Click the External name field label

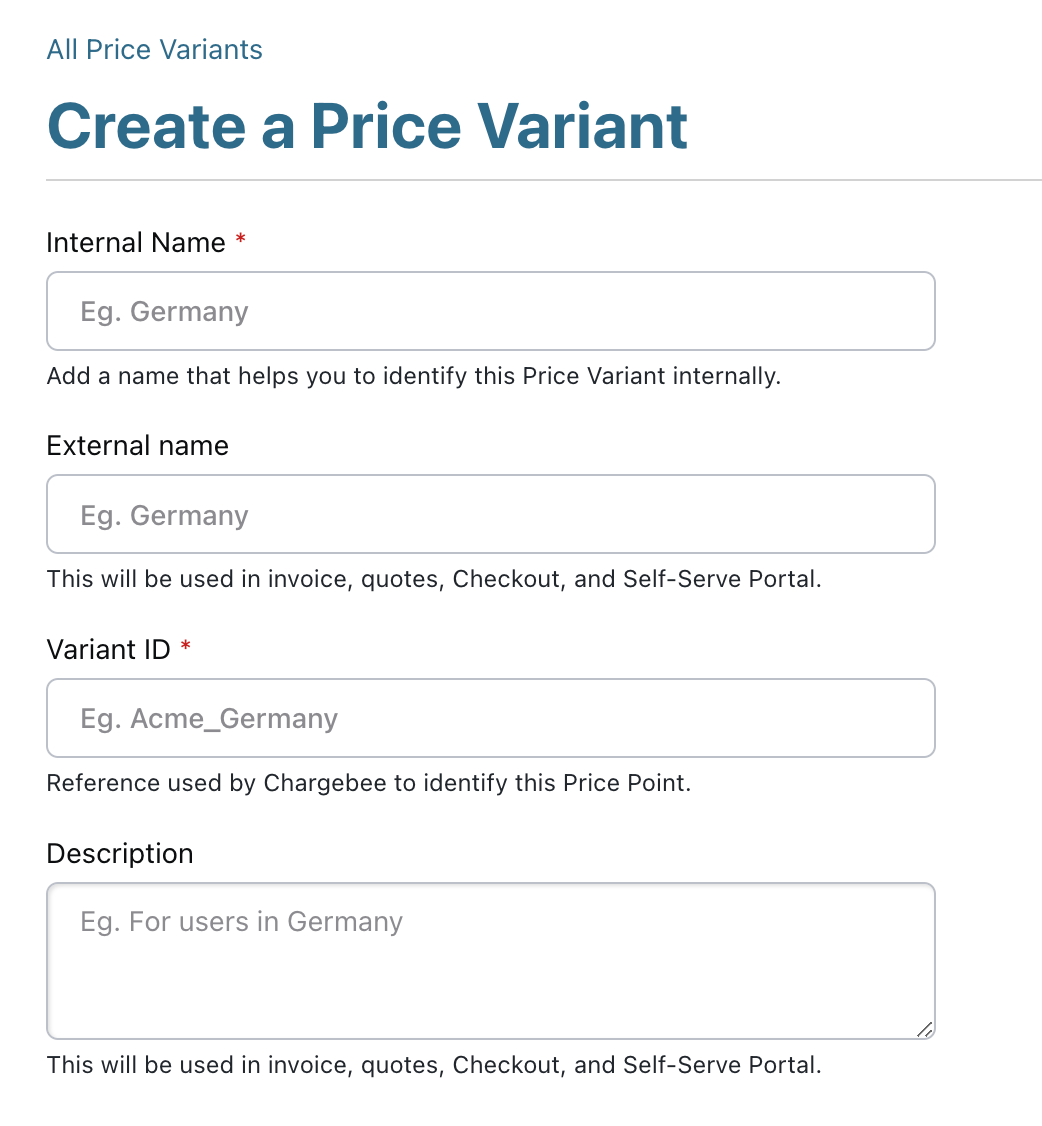click(x=137, y=446)
